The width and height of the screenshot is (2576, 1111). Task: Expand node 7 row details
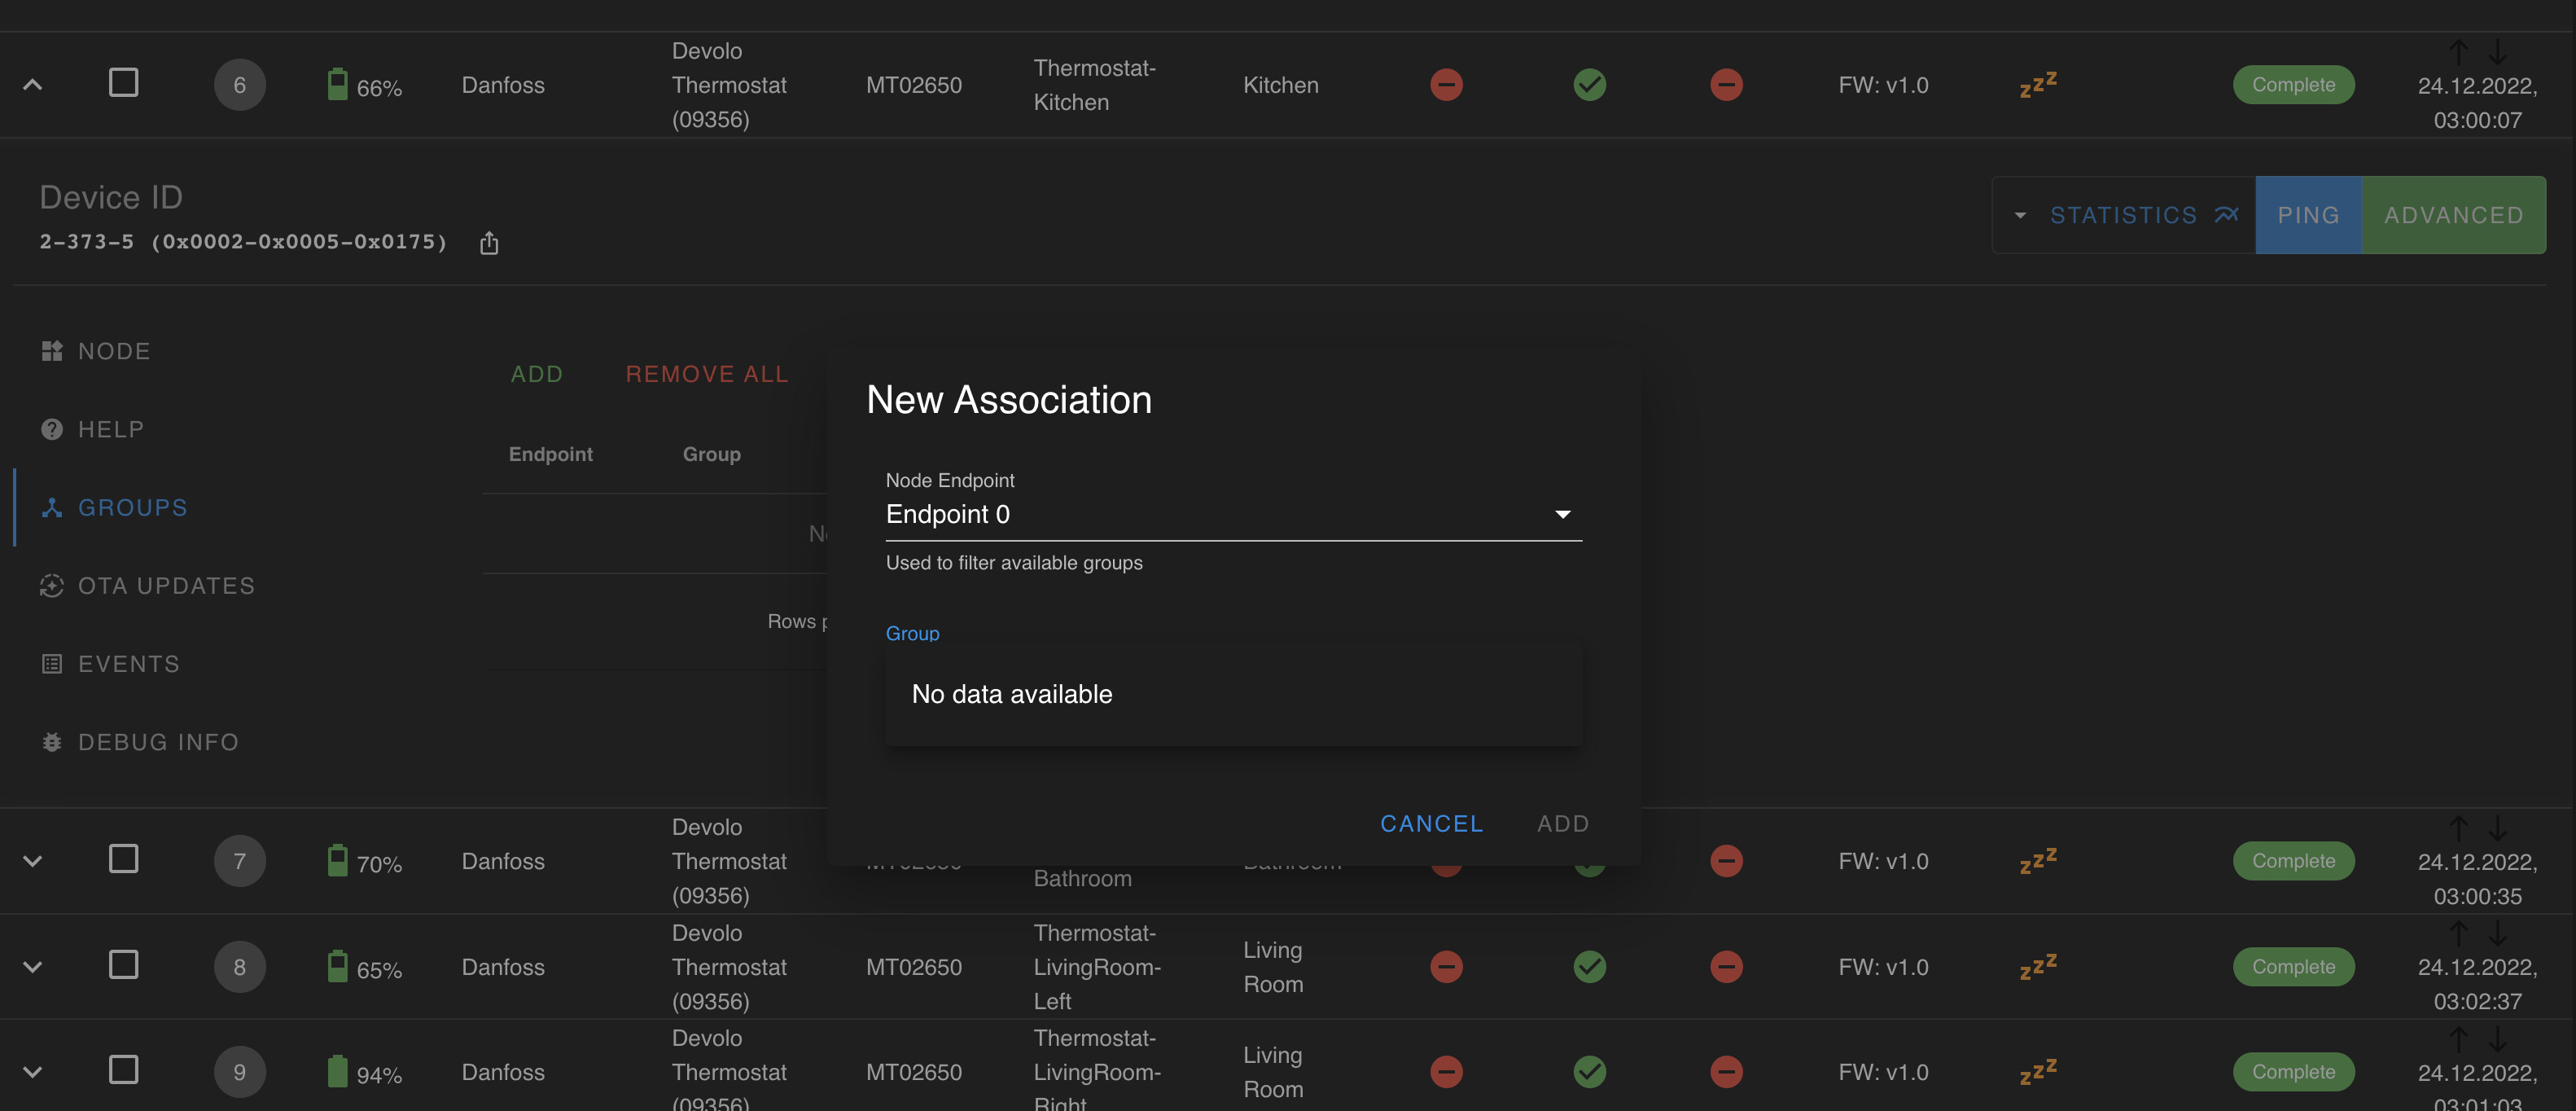pyautogui.click(x=32, y=861)
